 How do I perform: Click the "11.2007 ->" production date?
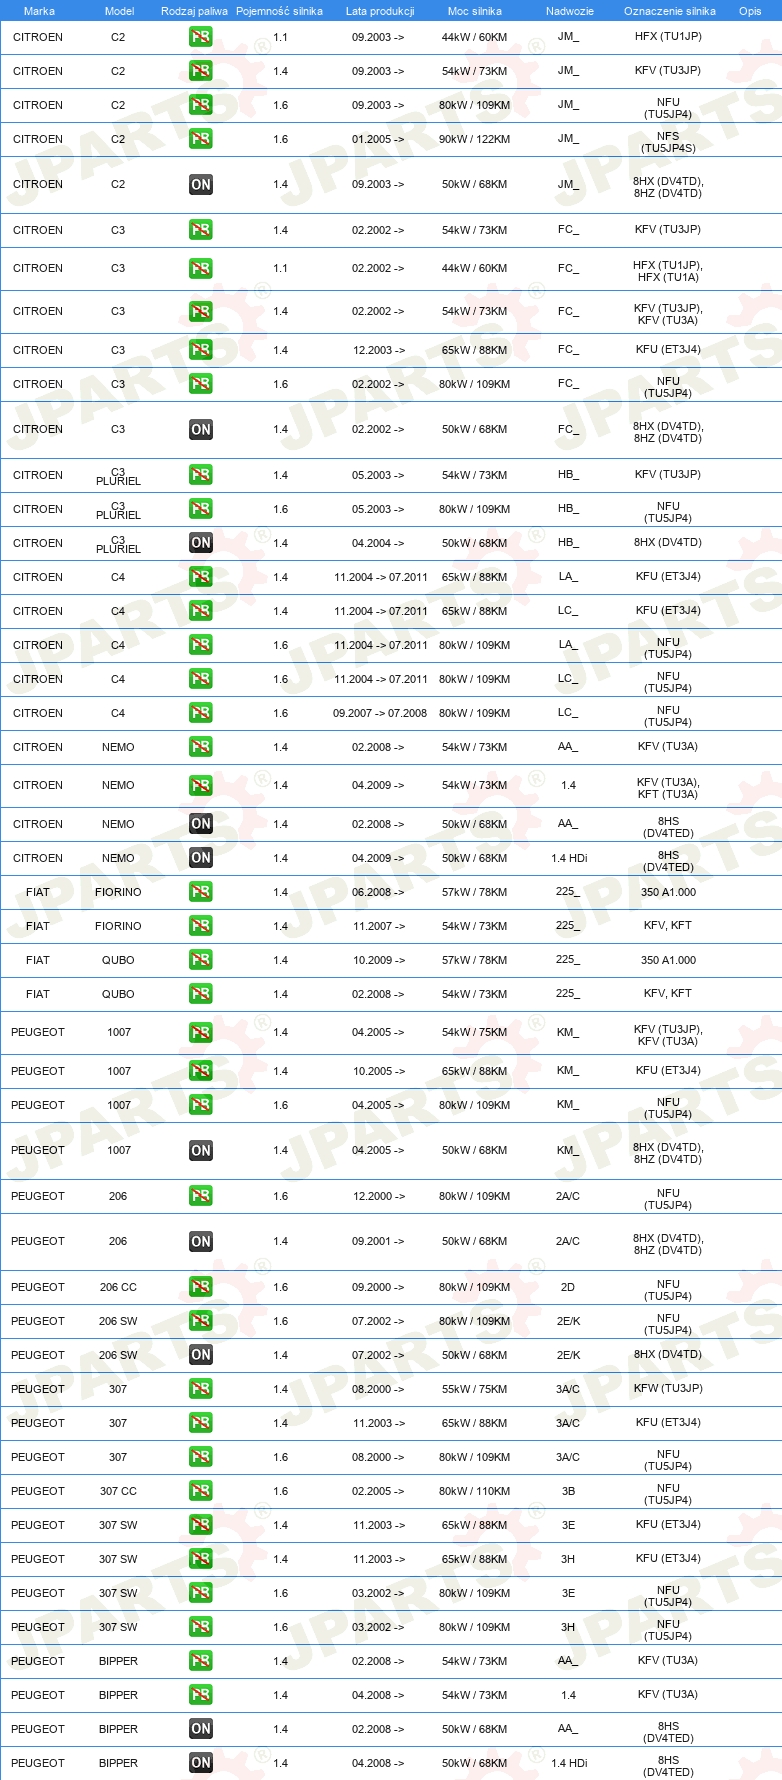tap(378, 926)
